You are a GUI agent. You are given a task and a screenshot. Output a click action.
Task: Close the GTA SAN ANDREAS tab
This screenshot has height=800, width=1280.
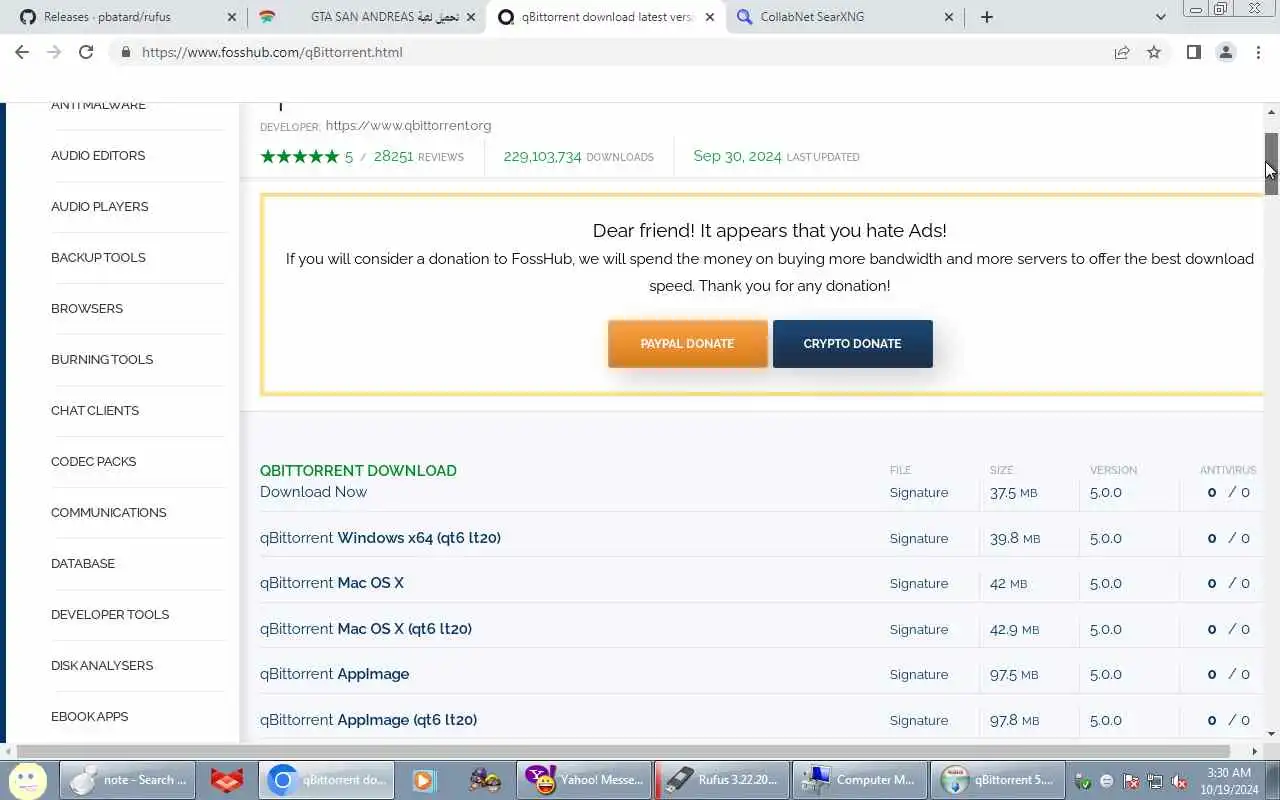coord(471,17)
